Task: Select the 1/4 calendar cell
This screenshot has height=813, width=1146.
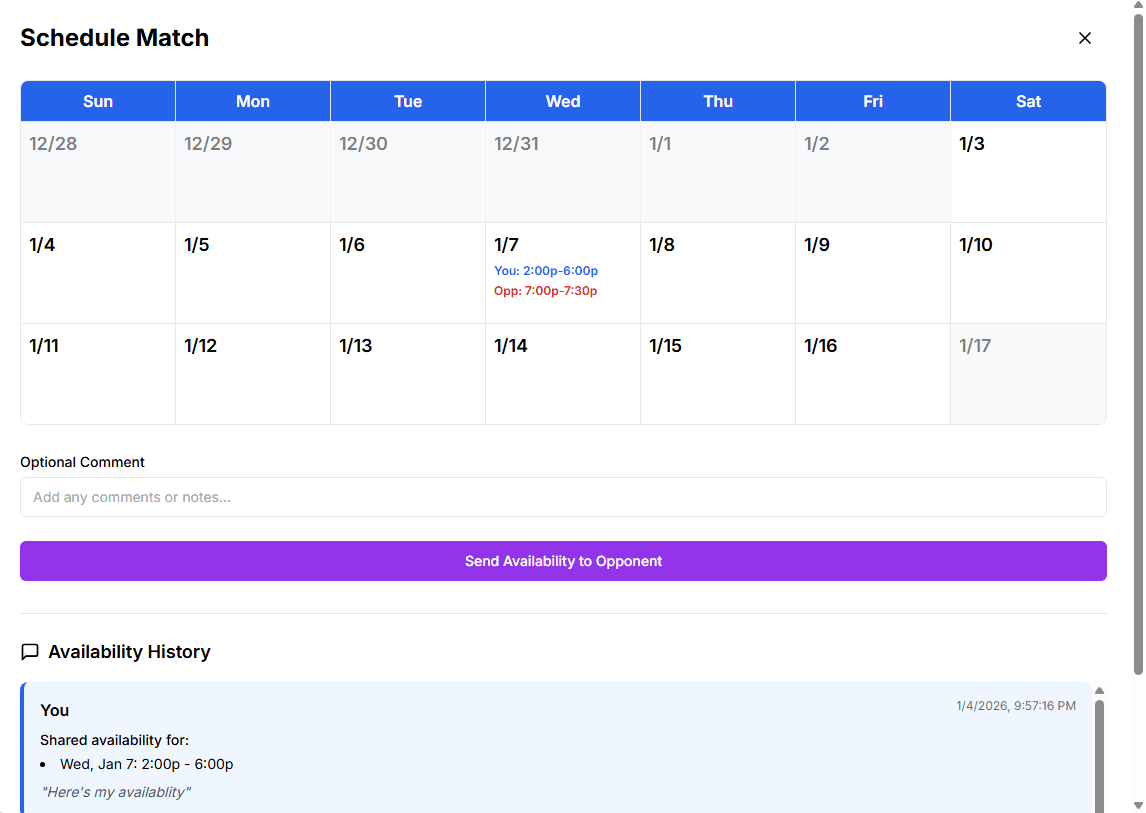Action: (x=97, y=272)
